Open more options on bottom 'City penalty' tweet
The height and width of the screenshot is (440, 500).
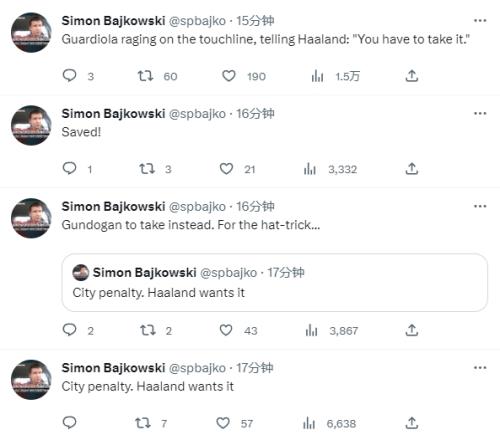tap(480, 368)
